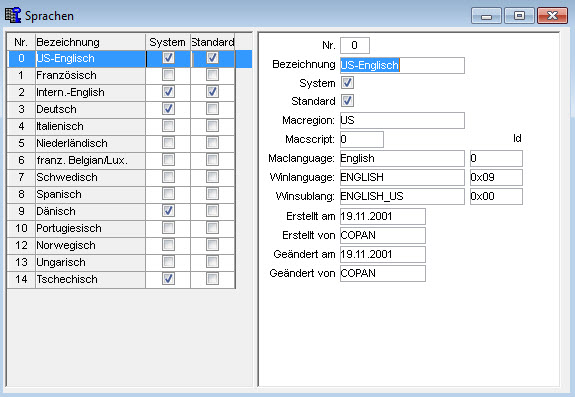Select the Französisch language row
575x397 pixels.
tap(121, 75)
